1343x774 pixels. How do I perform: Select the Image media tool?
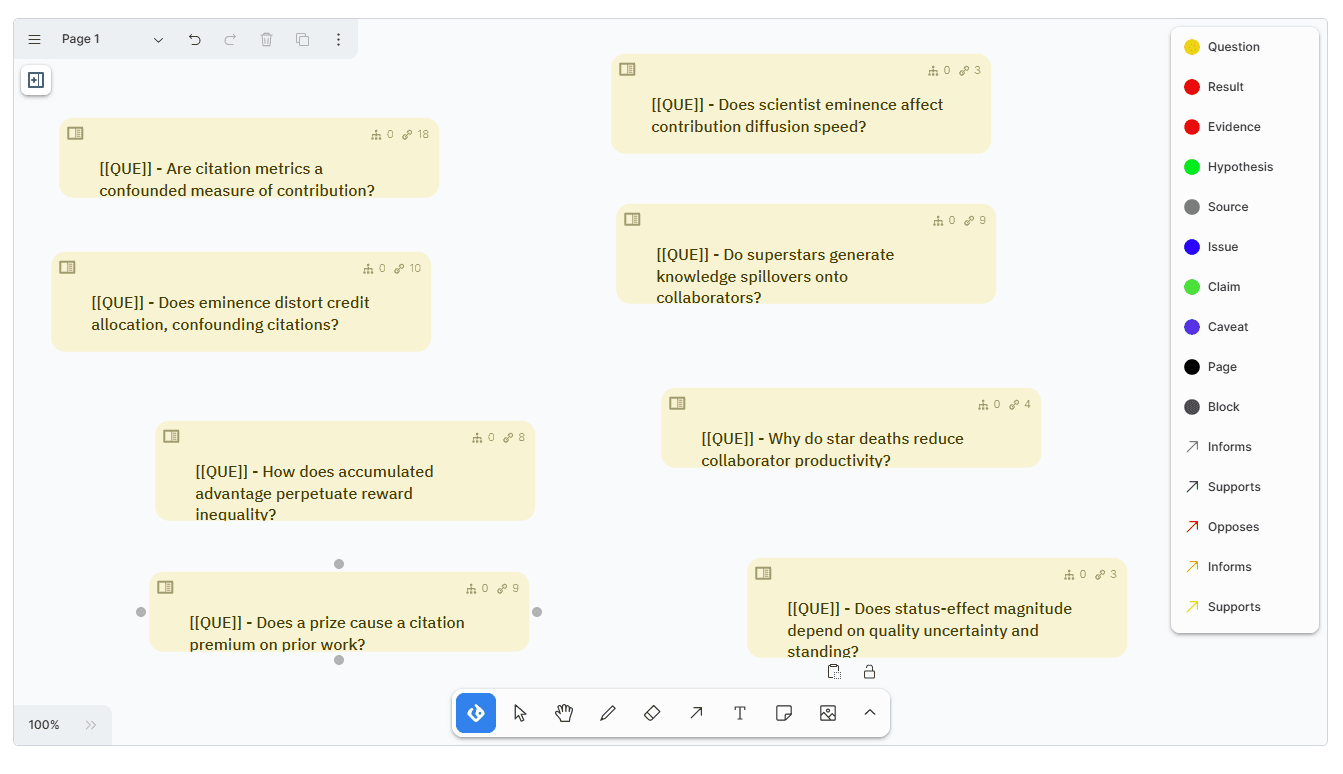tap(828, 713)
